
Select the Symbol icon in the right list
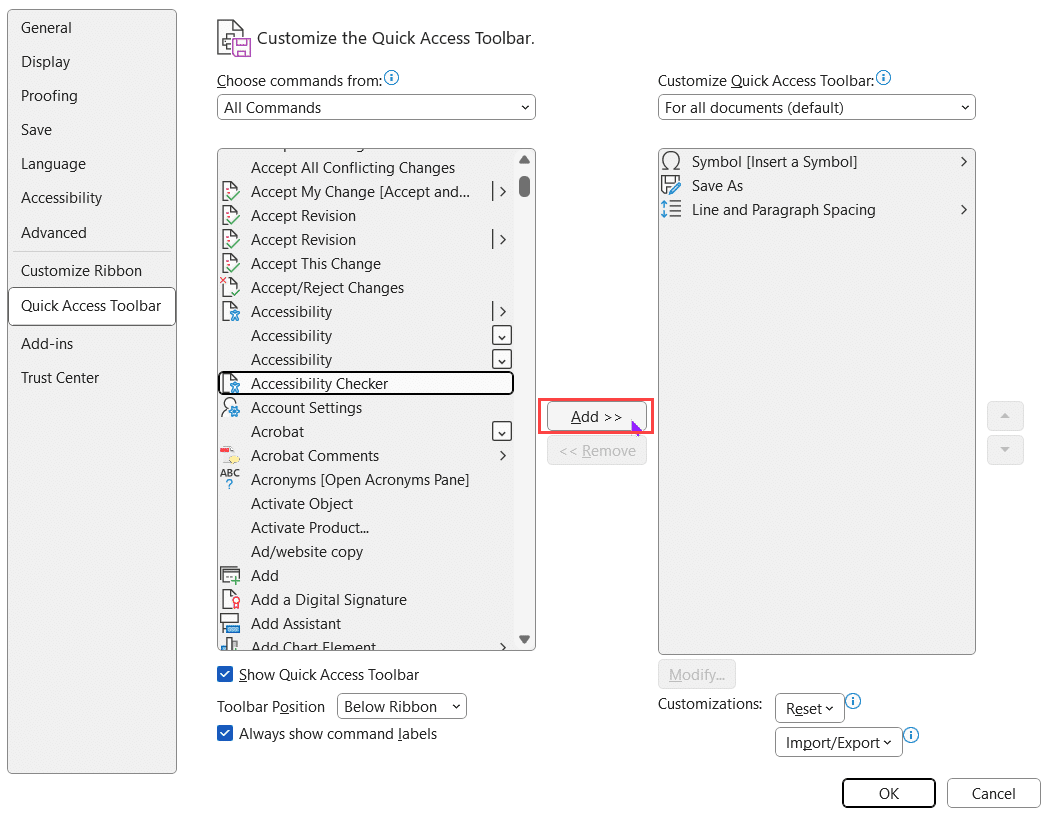pos(671,161)
